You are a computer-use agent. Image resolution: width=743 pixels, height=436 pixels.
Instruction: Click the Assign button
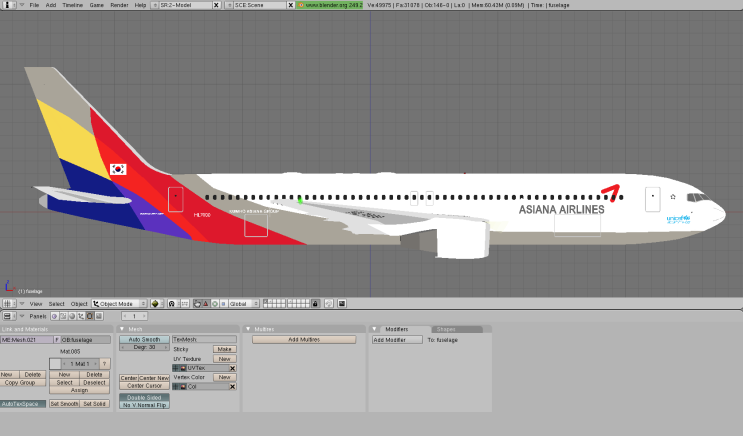pos(80,390)
